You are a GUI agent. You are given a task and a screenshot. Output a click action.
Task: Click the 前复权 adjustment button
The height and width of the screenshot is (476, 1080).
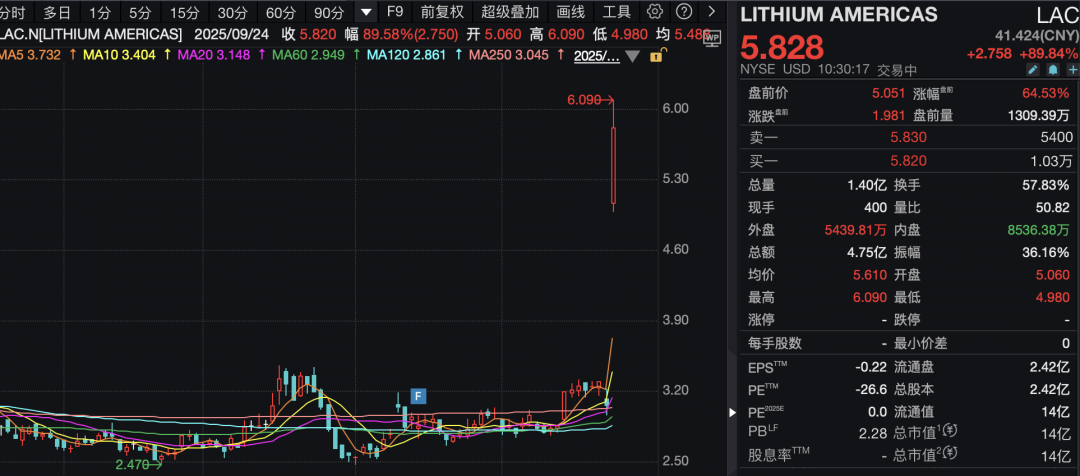tap(443, 12)
